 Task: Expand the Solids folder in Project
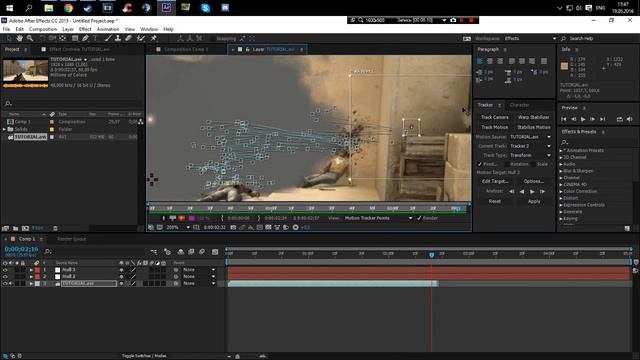4,129
